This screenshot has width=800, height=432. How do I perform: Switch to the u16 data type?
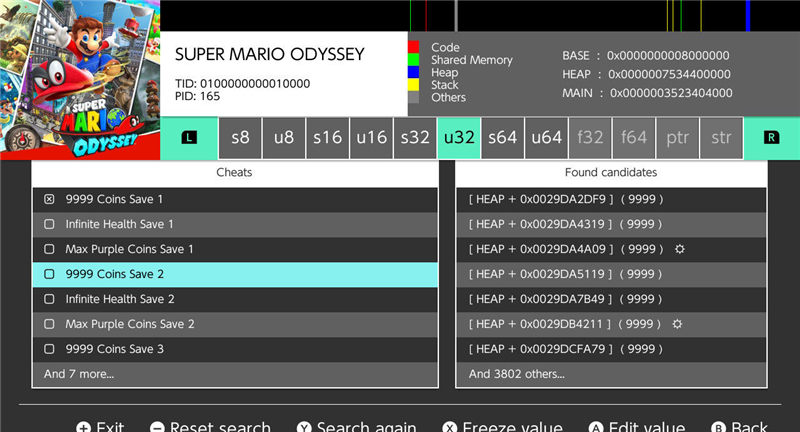[x=371, y=138]
